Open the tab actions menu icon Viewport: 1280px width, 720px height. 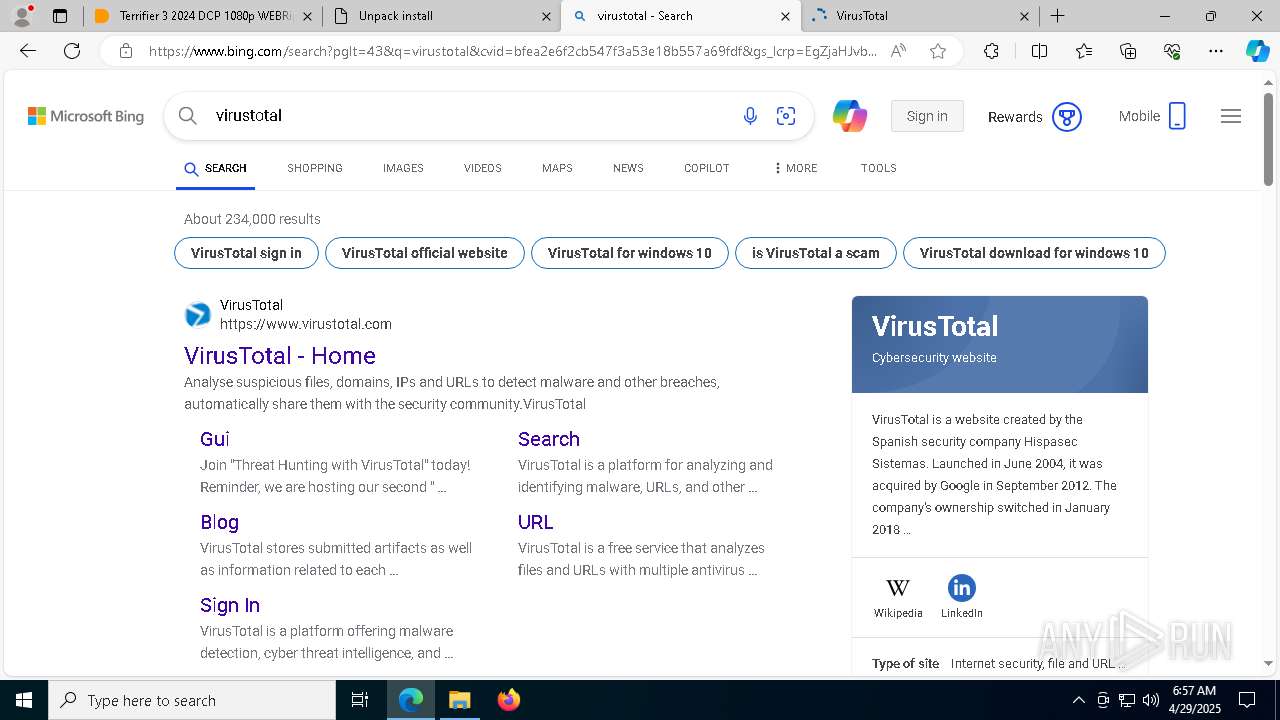[60, 16]
